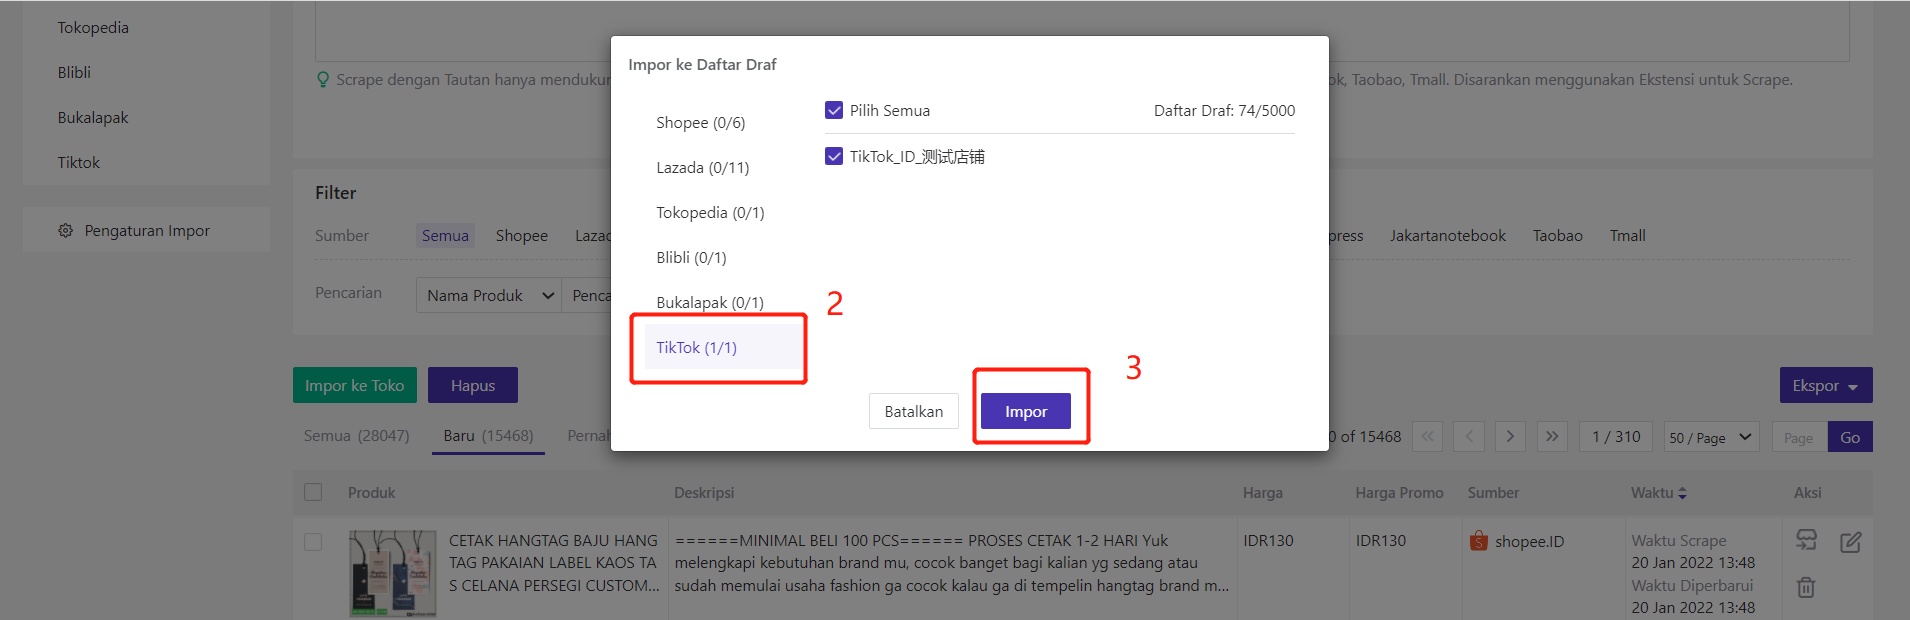The width and height of the screenshot is (1910, 620).
Task: Click the edit pencil icon in the Aksi column
Action: click(1850, 542)
